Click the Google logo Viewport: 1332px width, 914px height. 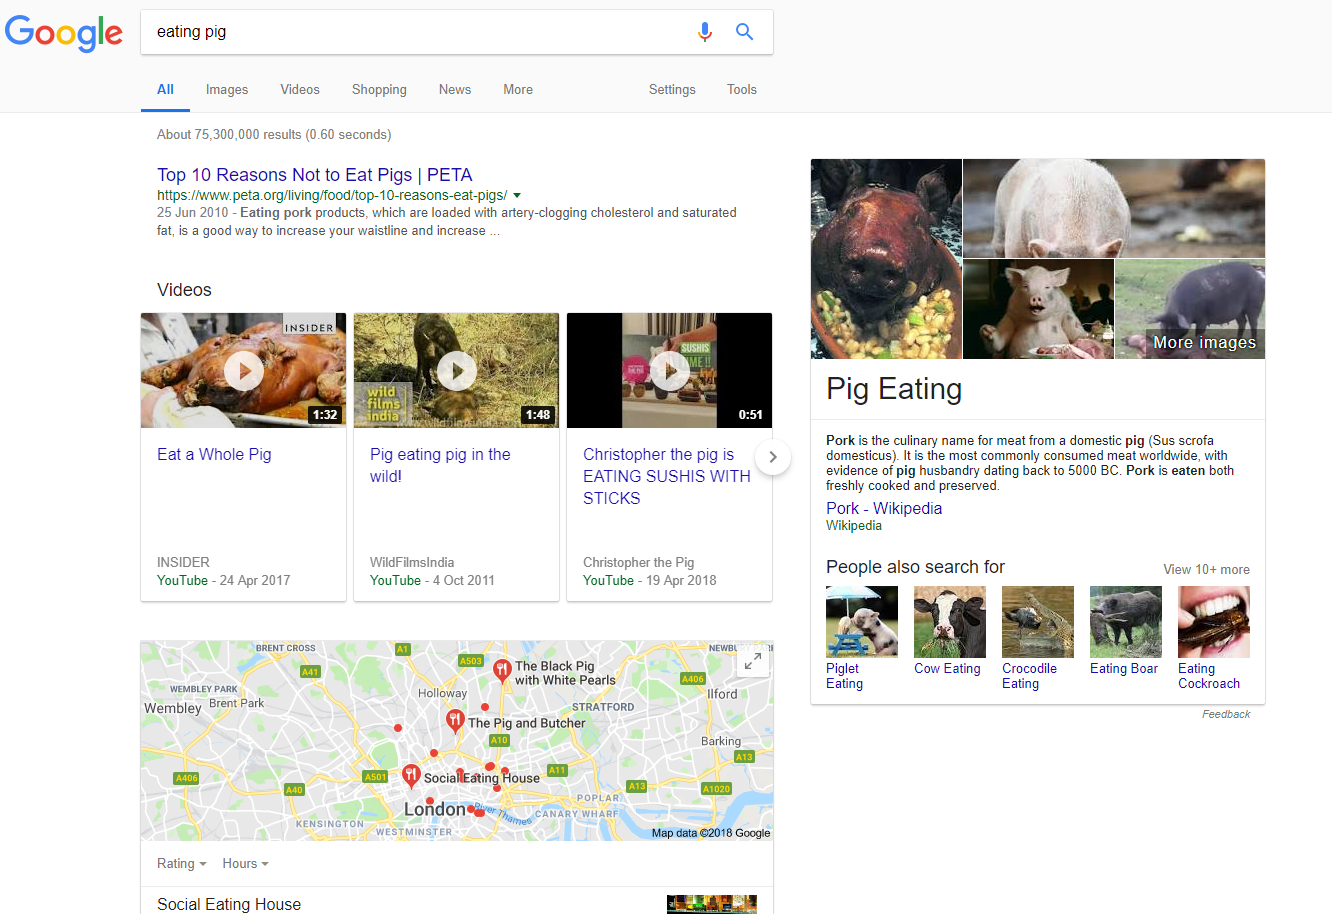coord(64,33)
